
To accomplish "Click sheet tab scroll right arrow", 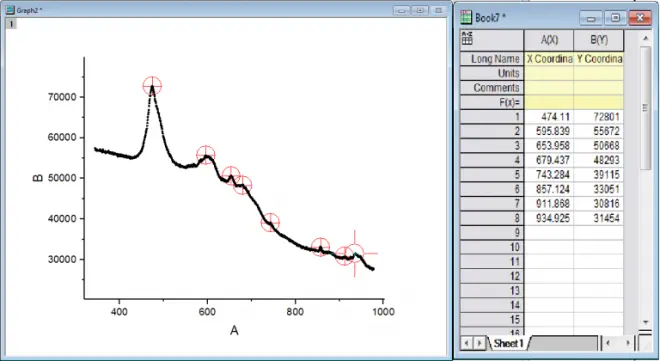I will pos(479,343).
